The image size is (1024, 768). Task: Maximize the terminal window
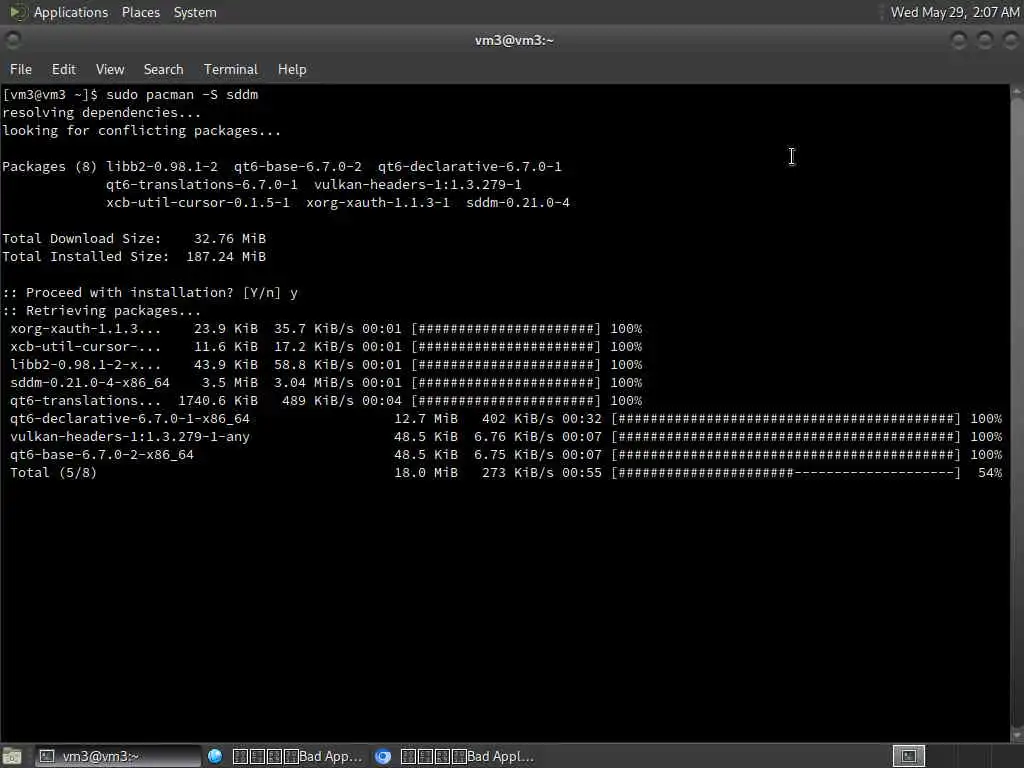pyautogui.click(x=985, y=40)
